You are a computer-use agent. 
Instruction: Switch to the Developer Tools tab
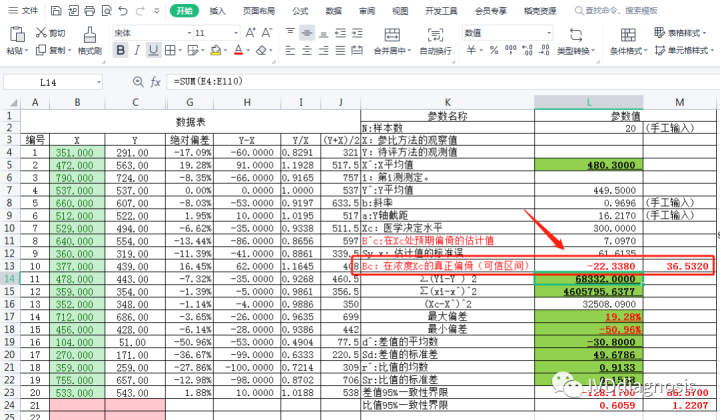(x=441, y=11)
